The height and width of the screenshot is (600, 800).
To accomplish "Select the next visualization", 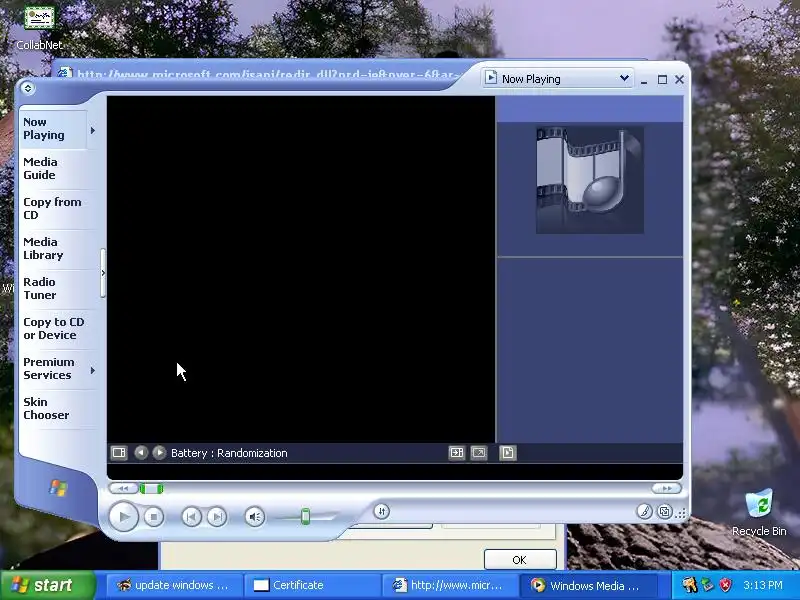I will point(159,453).
